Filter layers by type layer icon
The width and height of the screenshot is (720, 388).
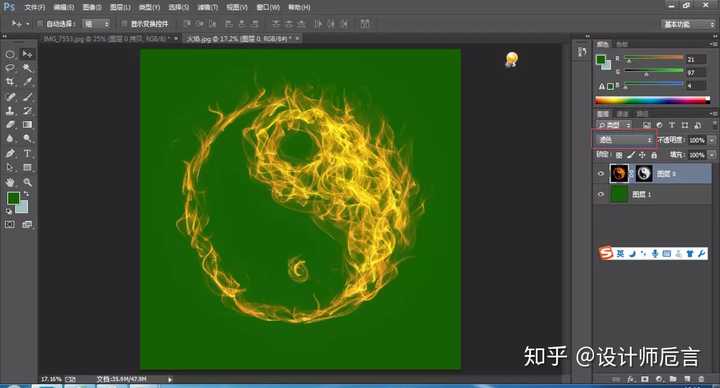click(672, 125)
